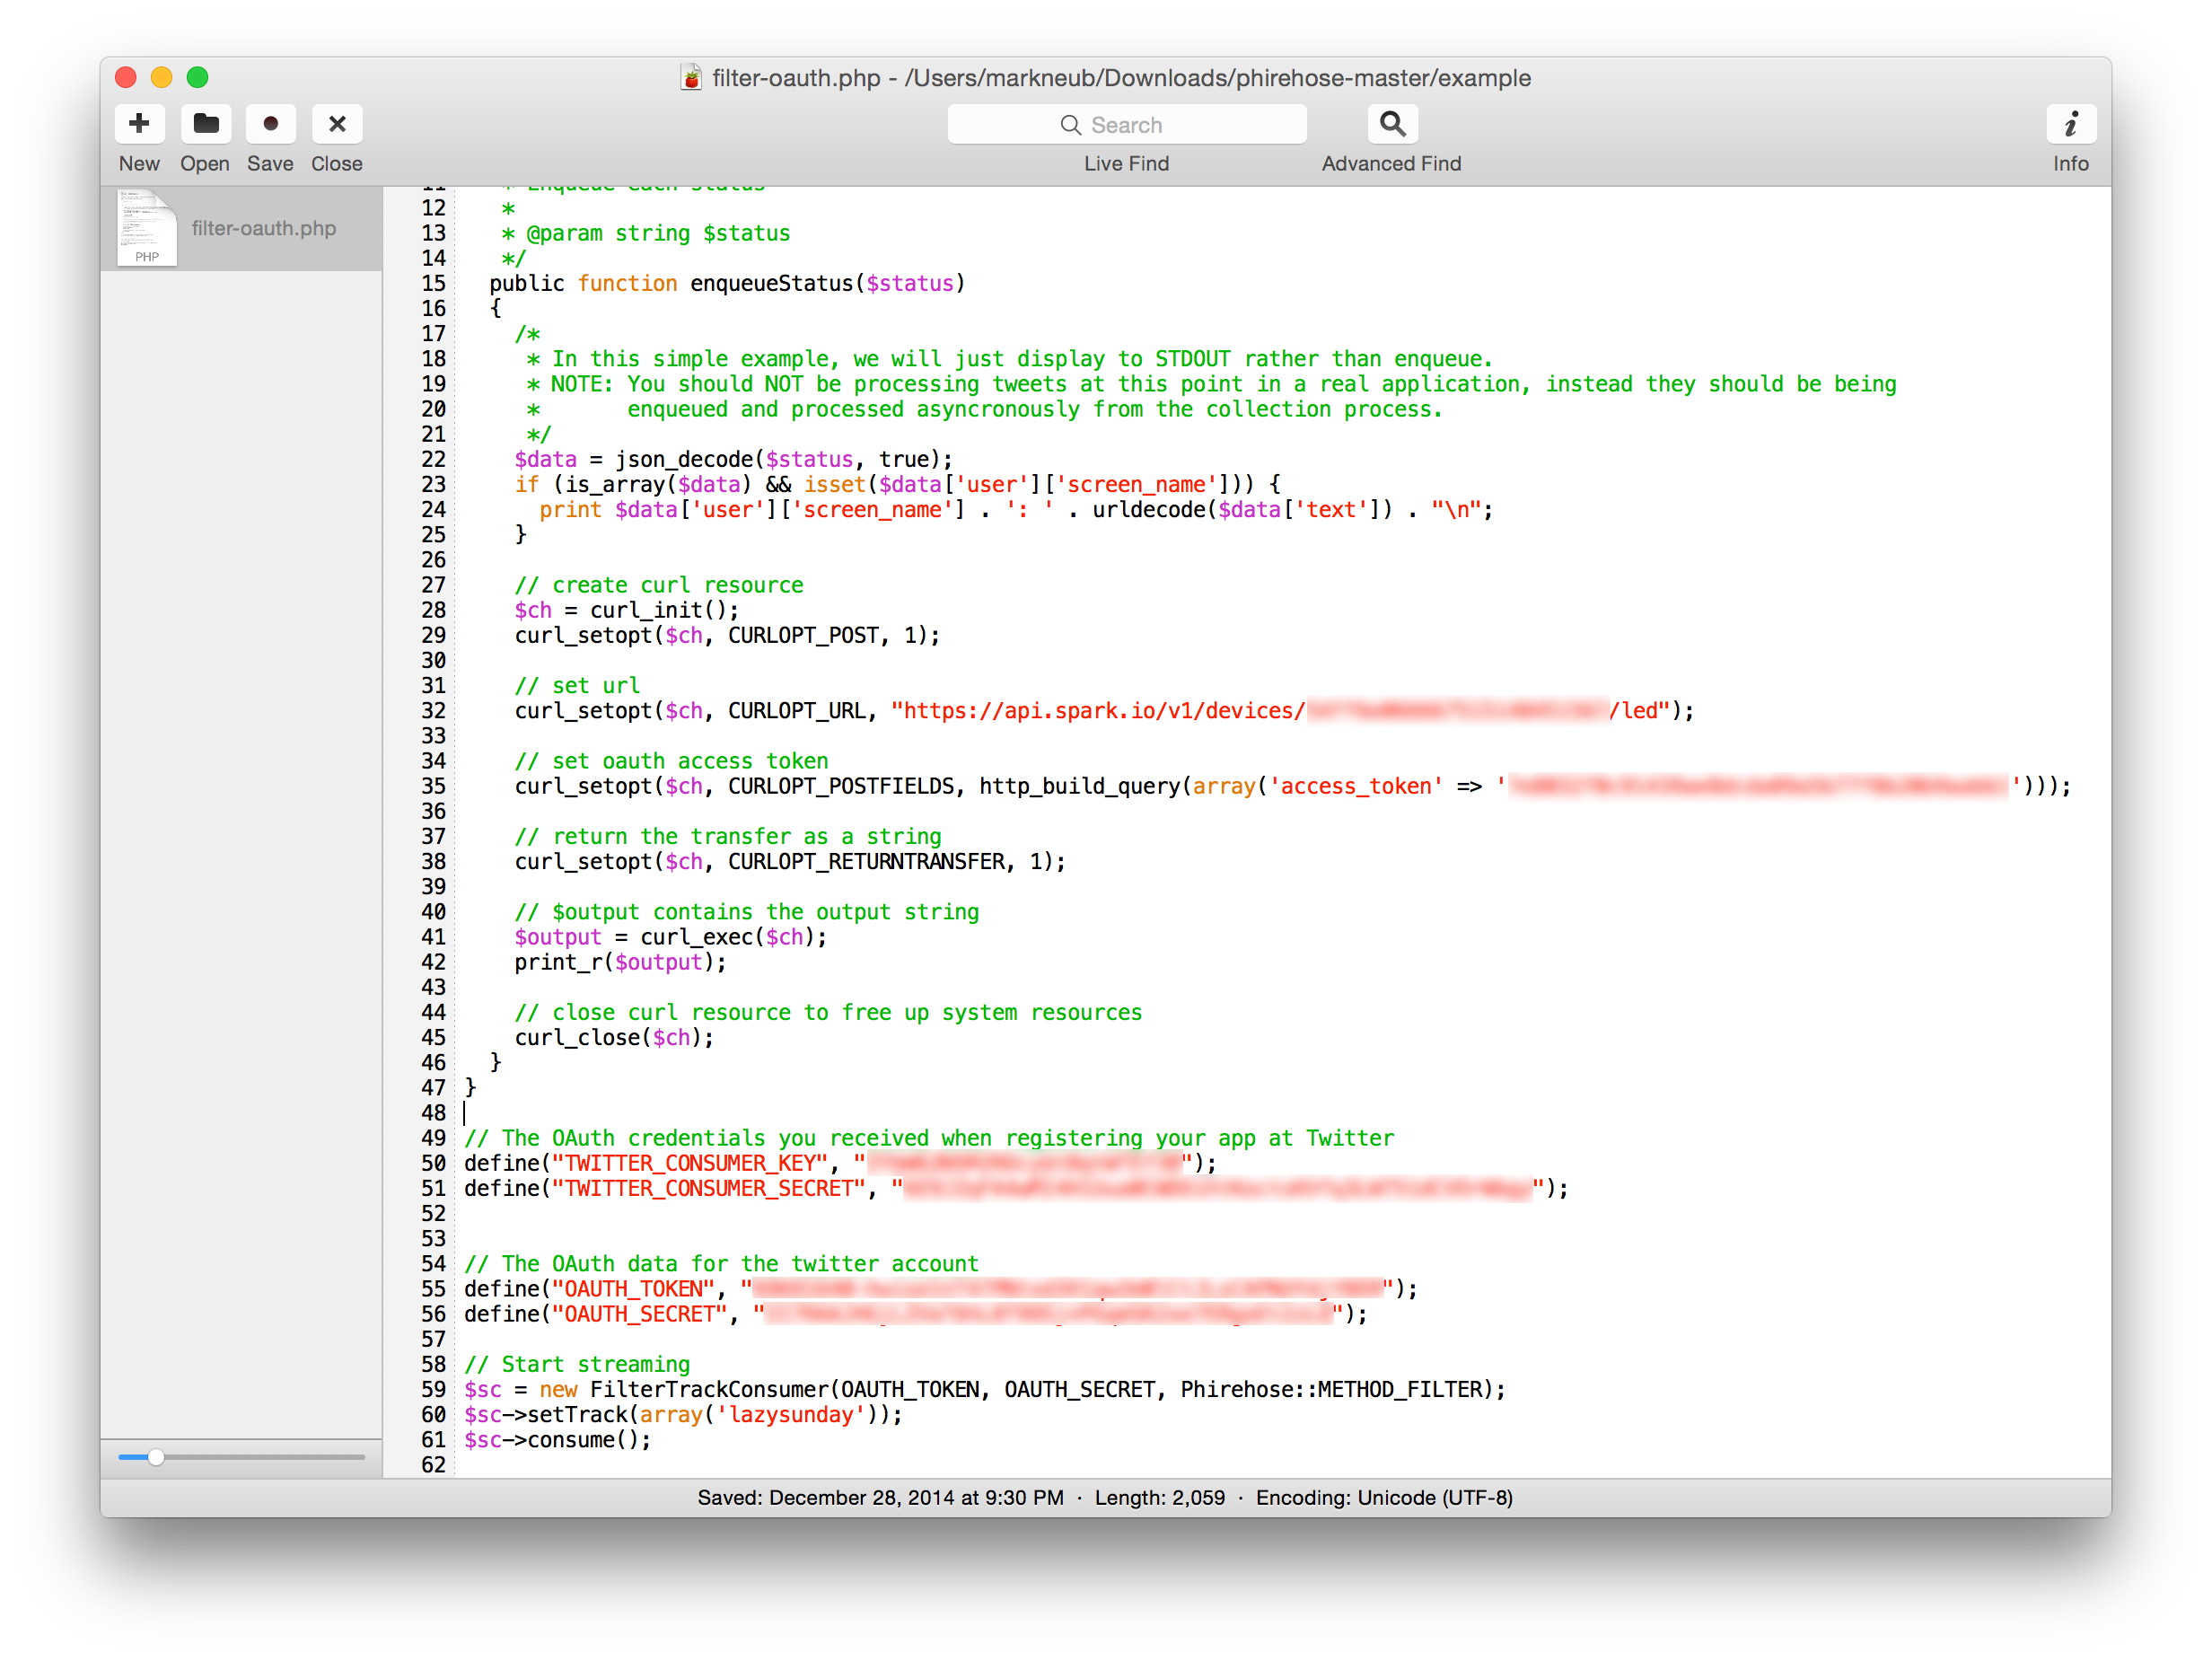Viewport: 2212px width, 1661px height.
Task: Click the yellow minimize window button
Action: click(162, 77)
